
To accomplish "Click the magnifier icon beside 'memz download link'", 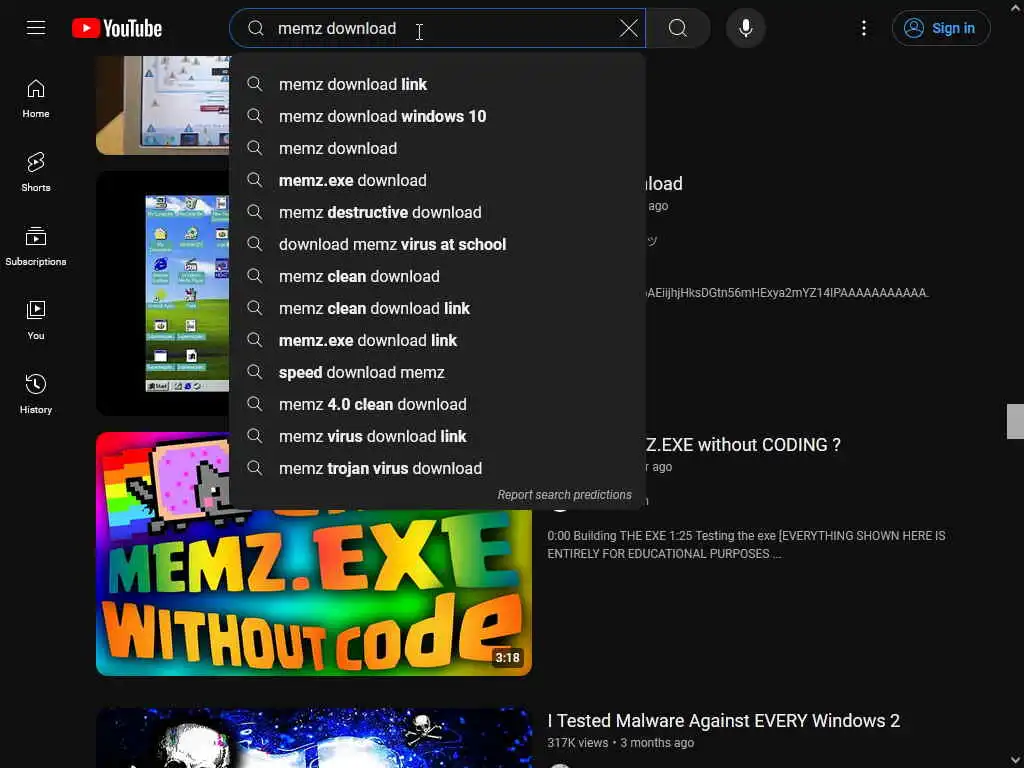I will click(x=255, y=84).
